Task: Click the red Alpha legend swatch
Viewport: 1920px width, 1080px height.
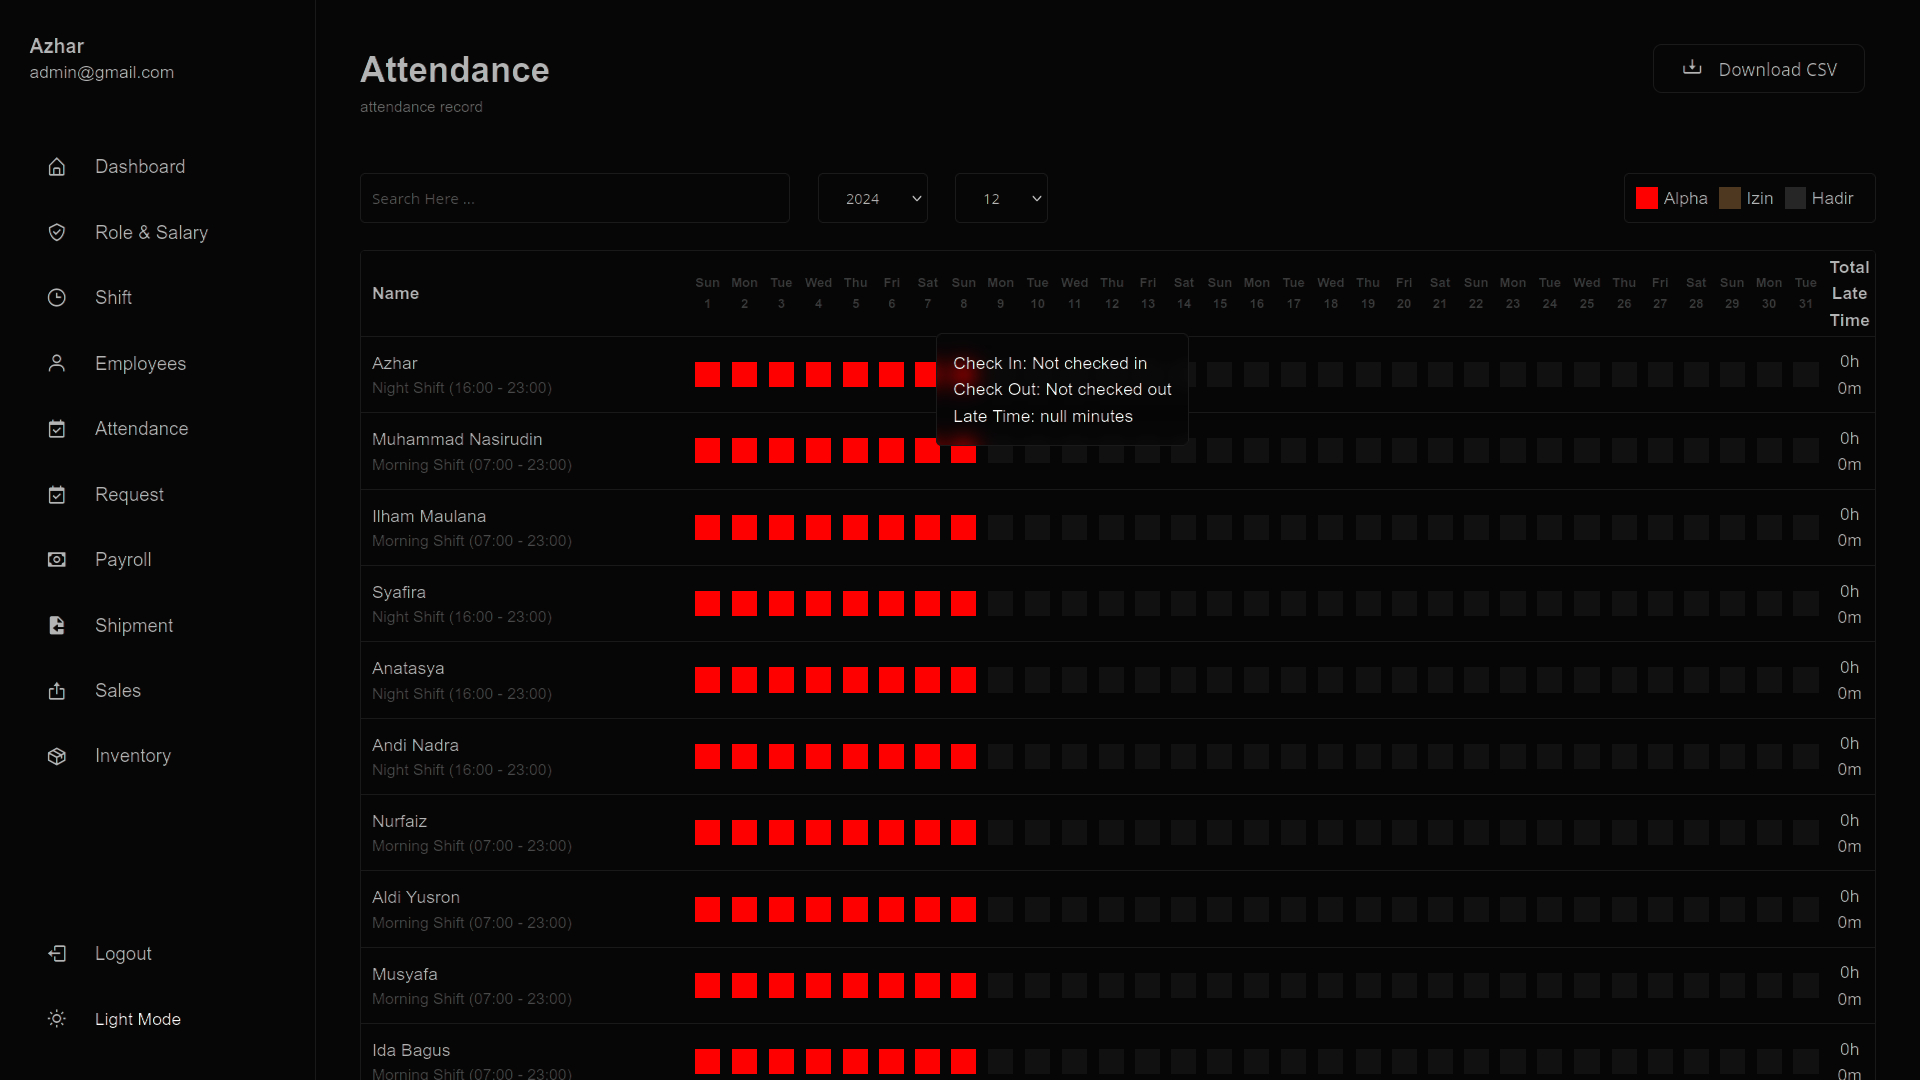Action: [1646, 198]
